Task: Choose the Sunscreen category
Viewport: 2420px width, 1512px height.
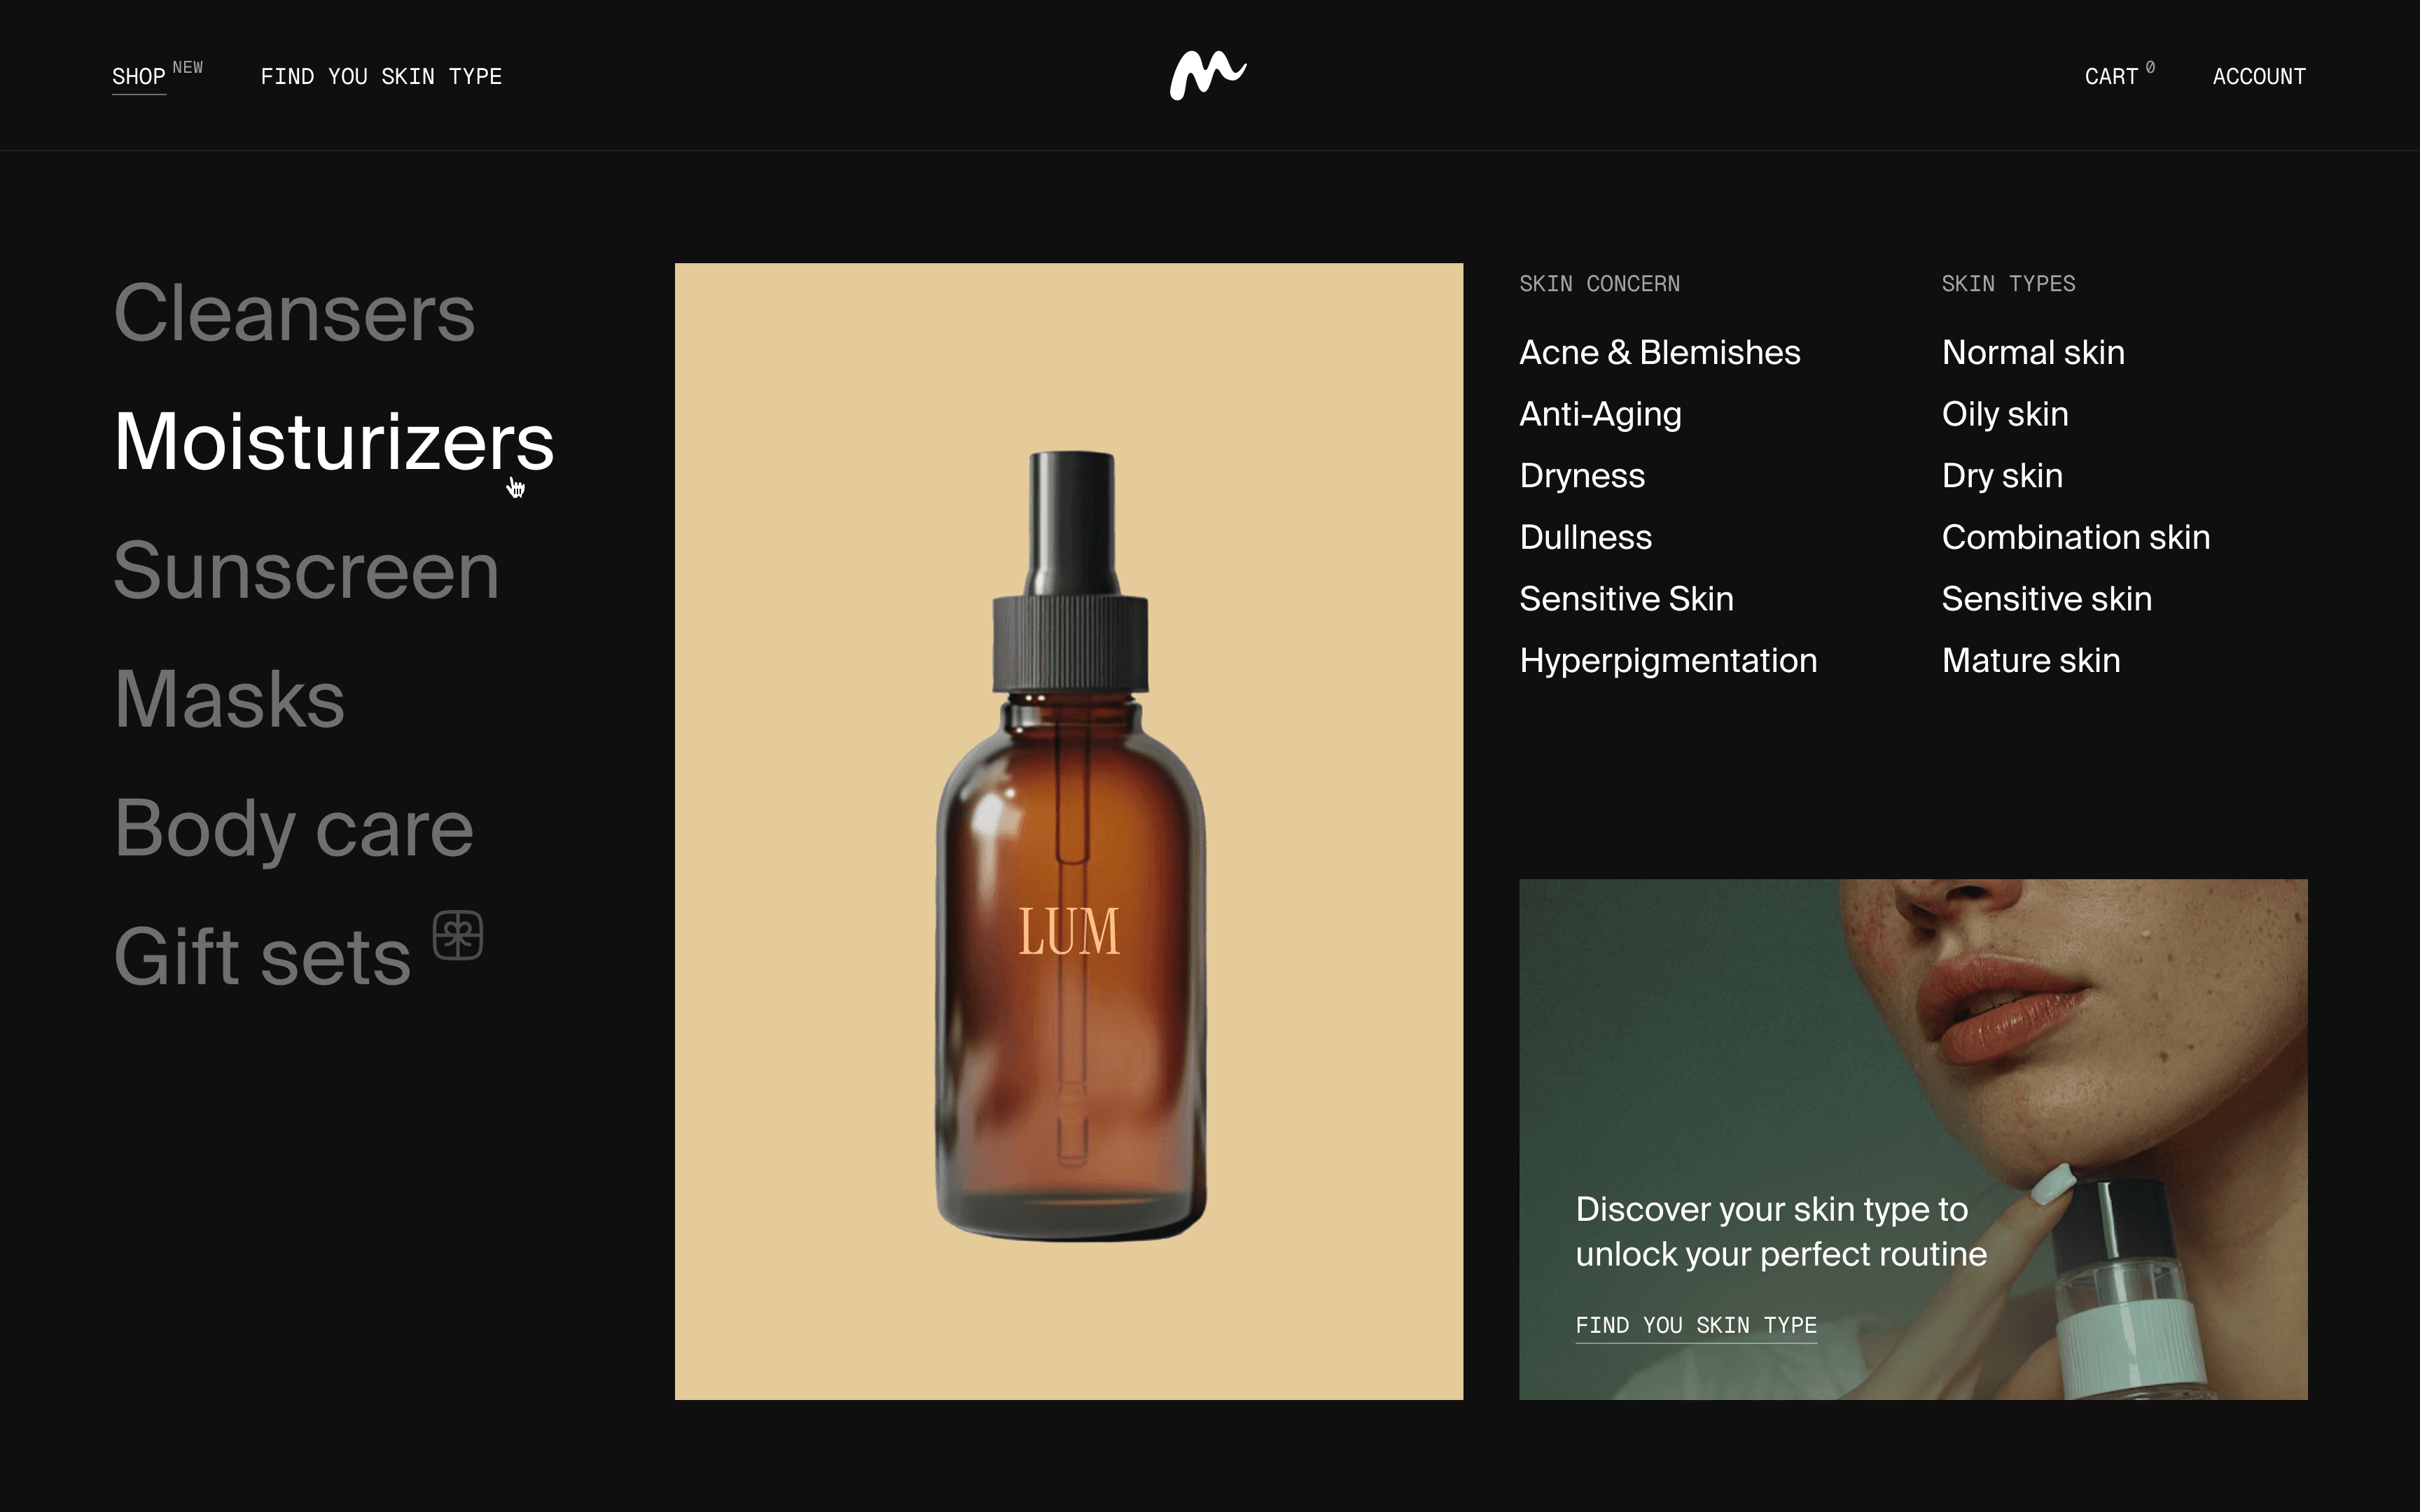Action: (306, 570)
